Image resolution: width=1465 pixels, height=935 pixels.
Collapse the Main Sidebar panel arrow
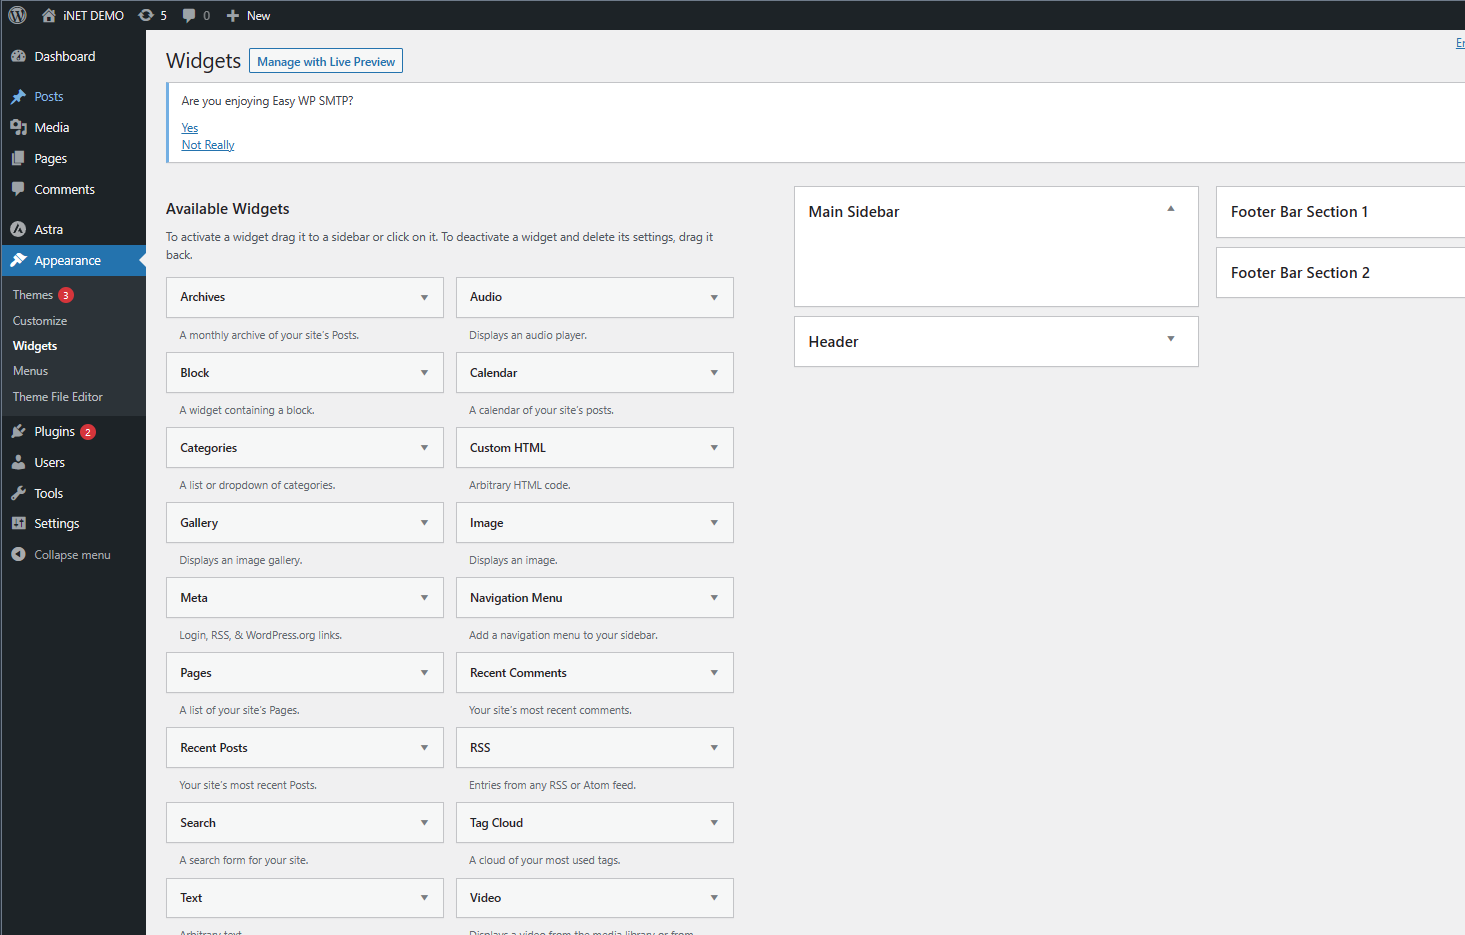click(x=1170, y=209)
